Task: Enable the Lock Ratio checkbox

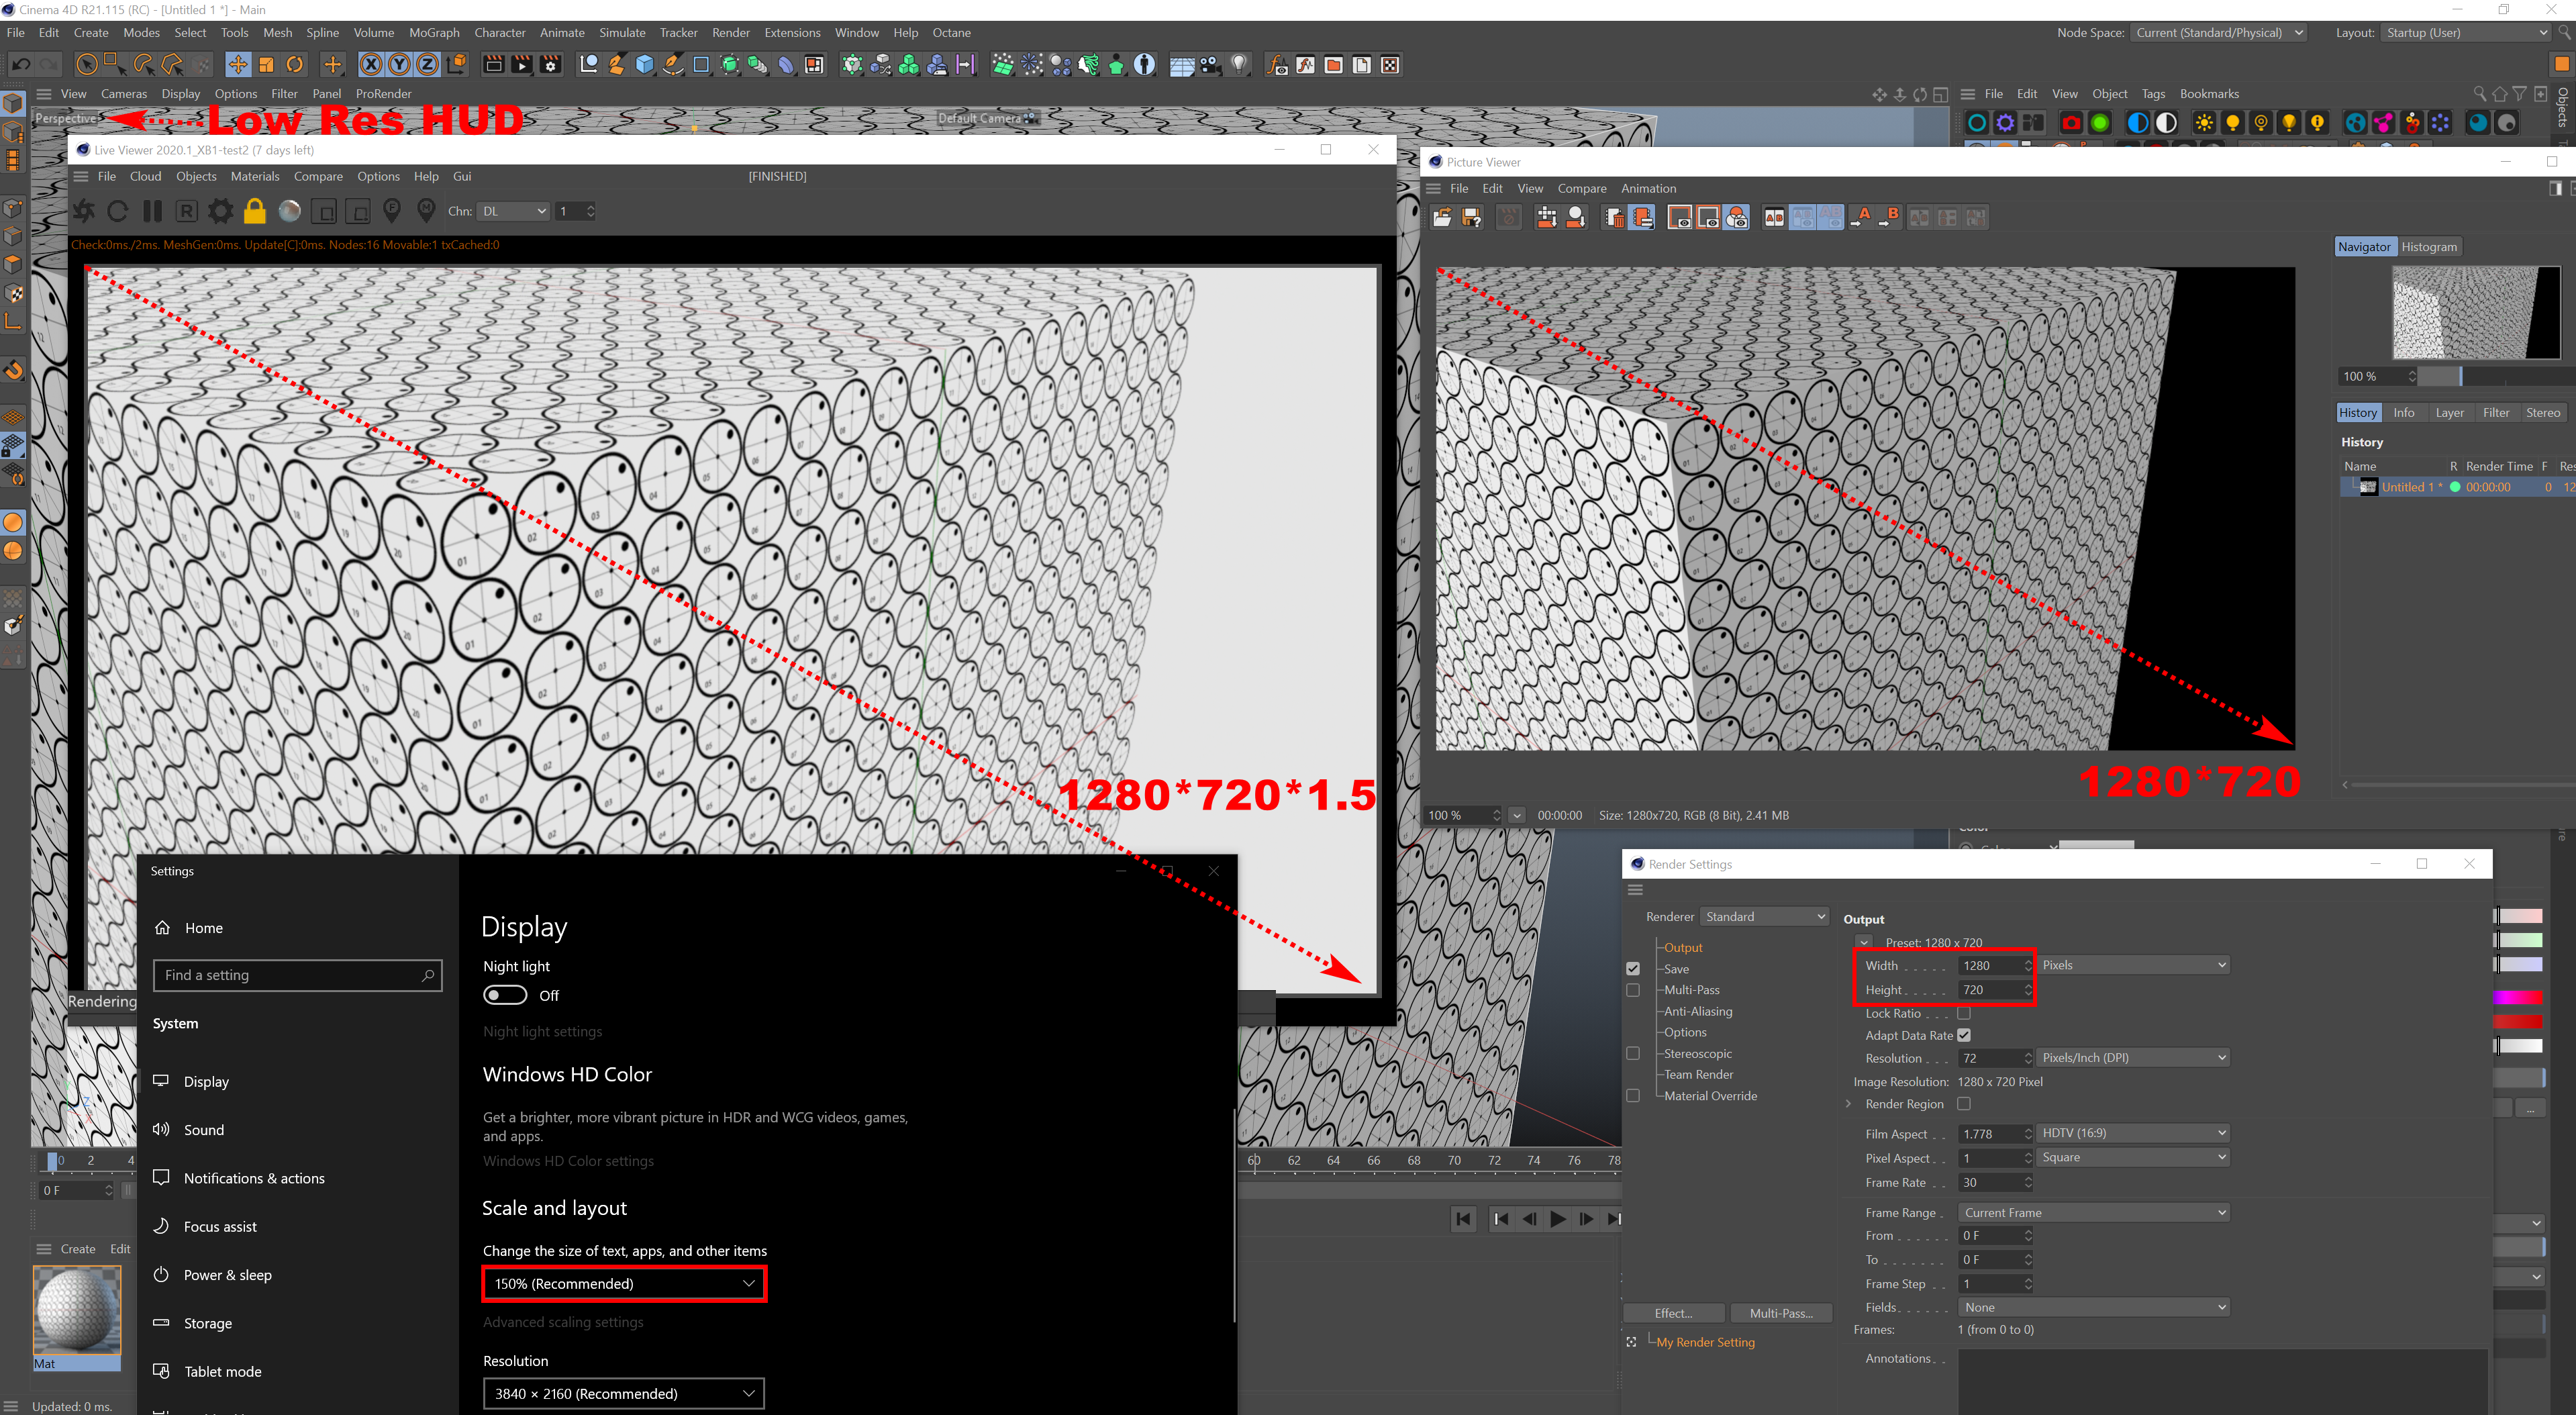Action: tap(1963, 1013)
